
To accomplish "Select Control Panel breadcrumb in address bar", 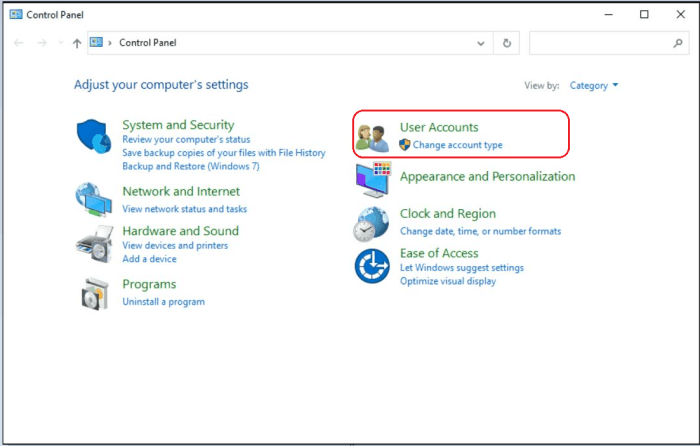I will (x=148, y=43).
